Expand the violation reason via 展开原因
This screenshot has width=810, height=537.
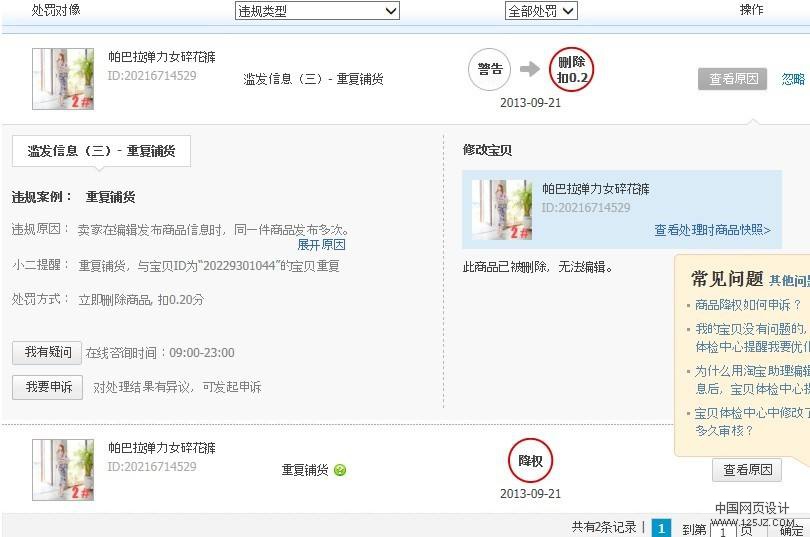tap(321, 245)
